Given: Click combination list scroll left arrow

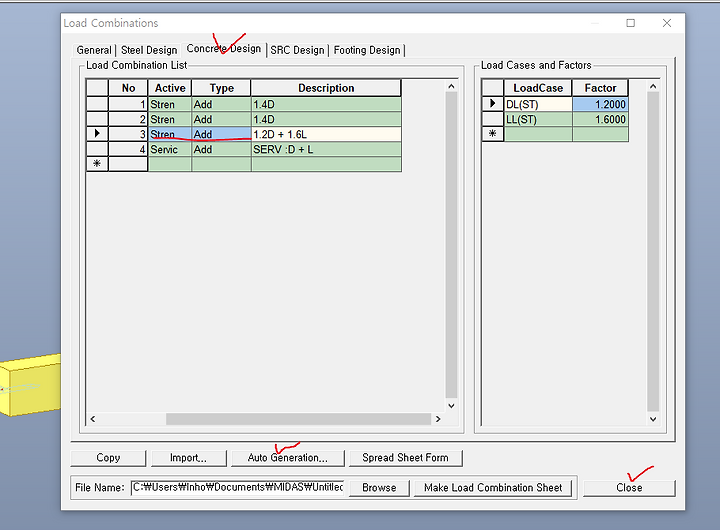Looking at the screenshot, I should 93,419.
